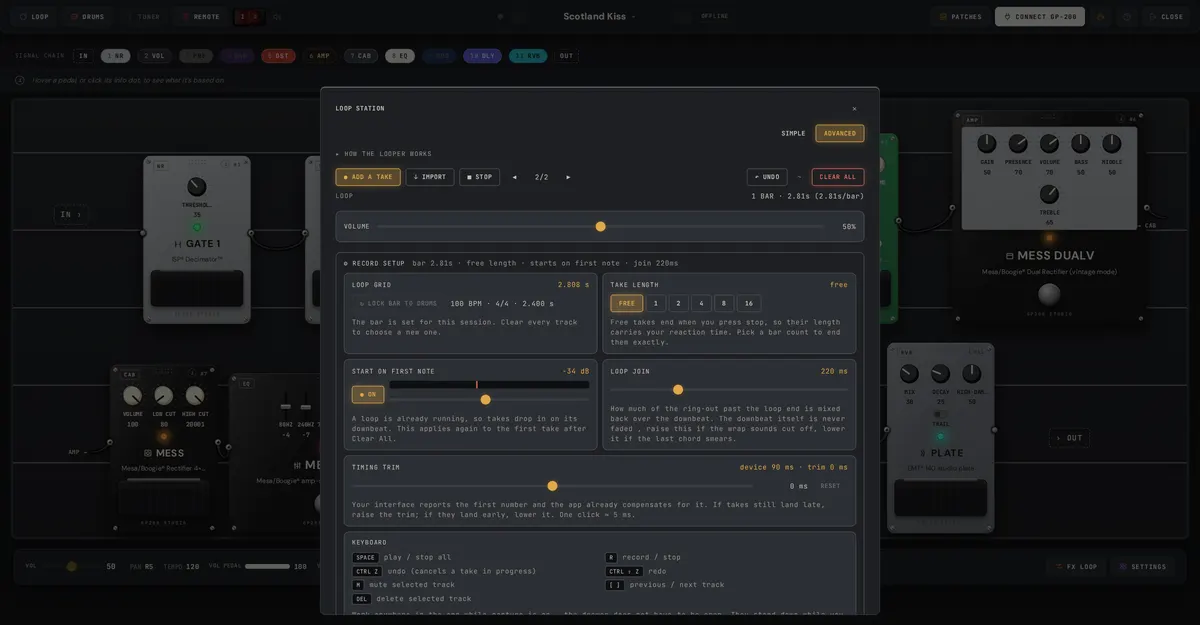1200x625 pixels.
Task: Open the Remote panel
Action: 201,16
